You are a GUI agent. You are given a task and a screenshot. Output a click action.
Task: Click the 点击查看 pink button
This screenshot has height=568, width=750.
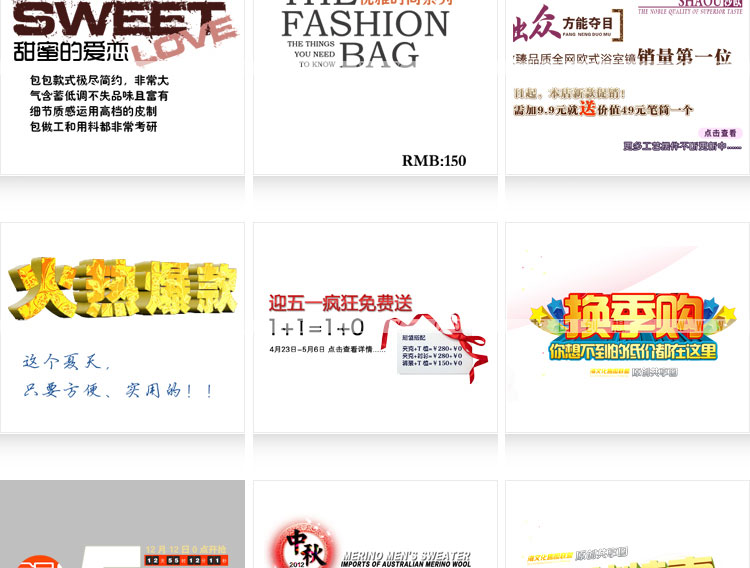pyautogui.click(x=720, y=133)
